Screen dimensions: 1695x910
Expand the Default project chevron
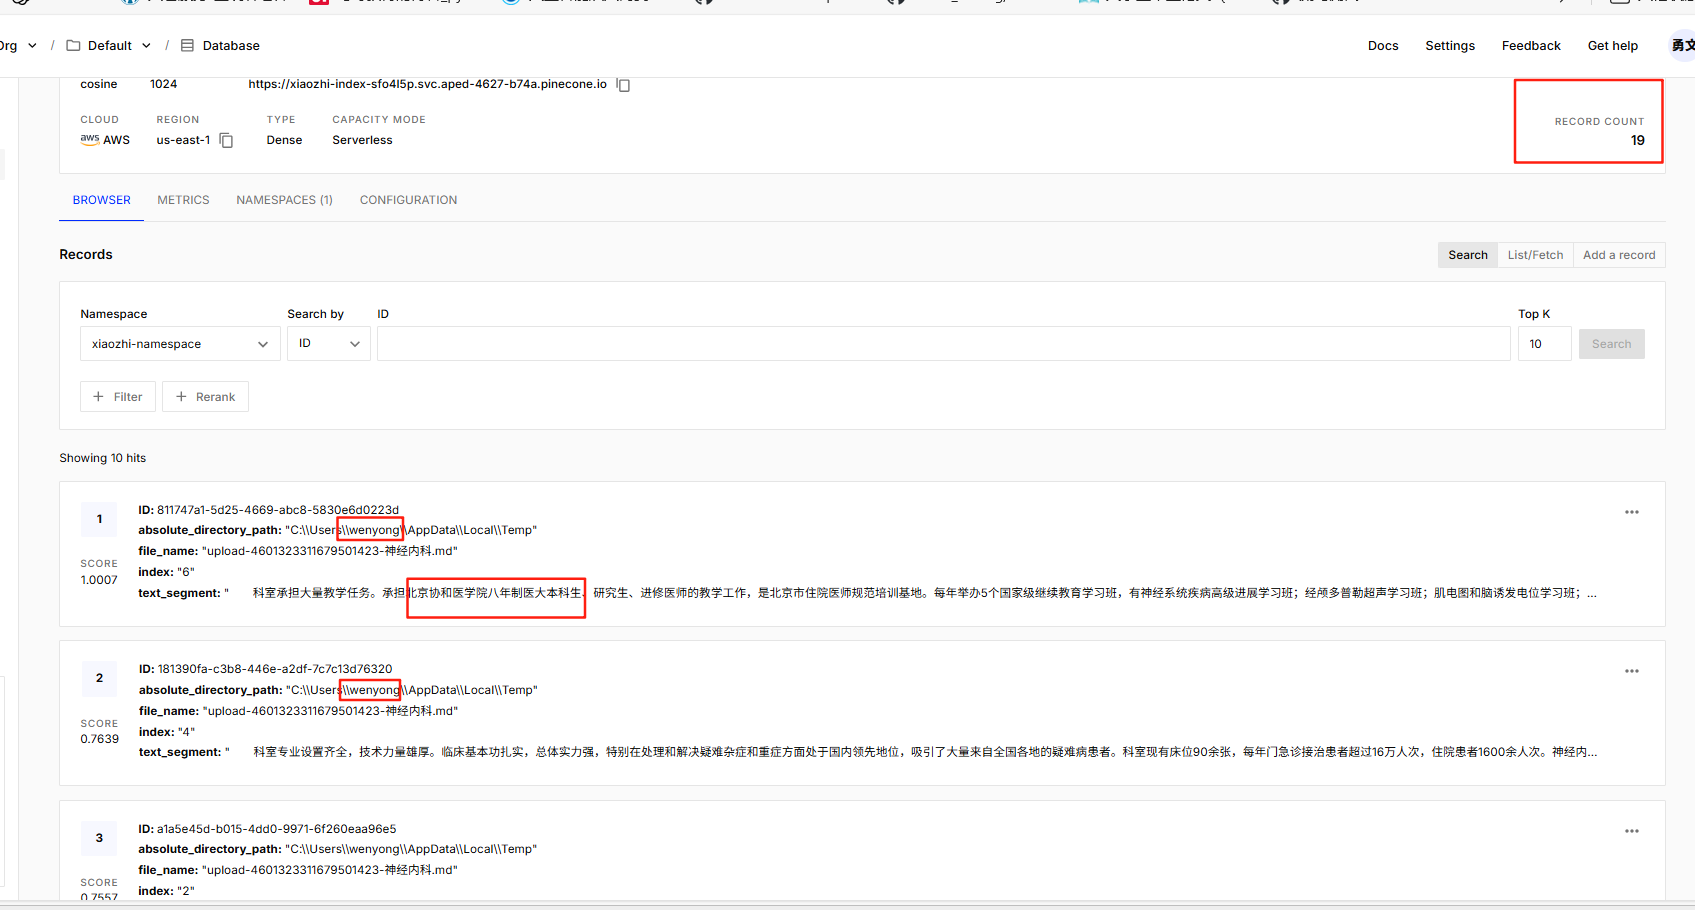(x=146, y=45)
